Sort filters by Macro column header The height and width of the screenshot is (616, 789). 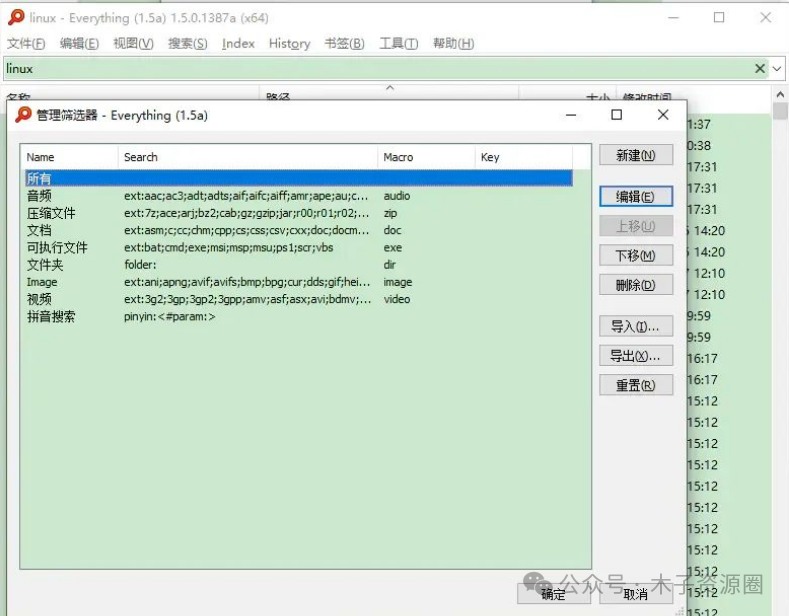pyautogui.click(x=426, y=157)
